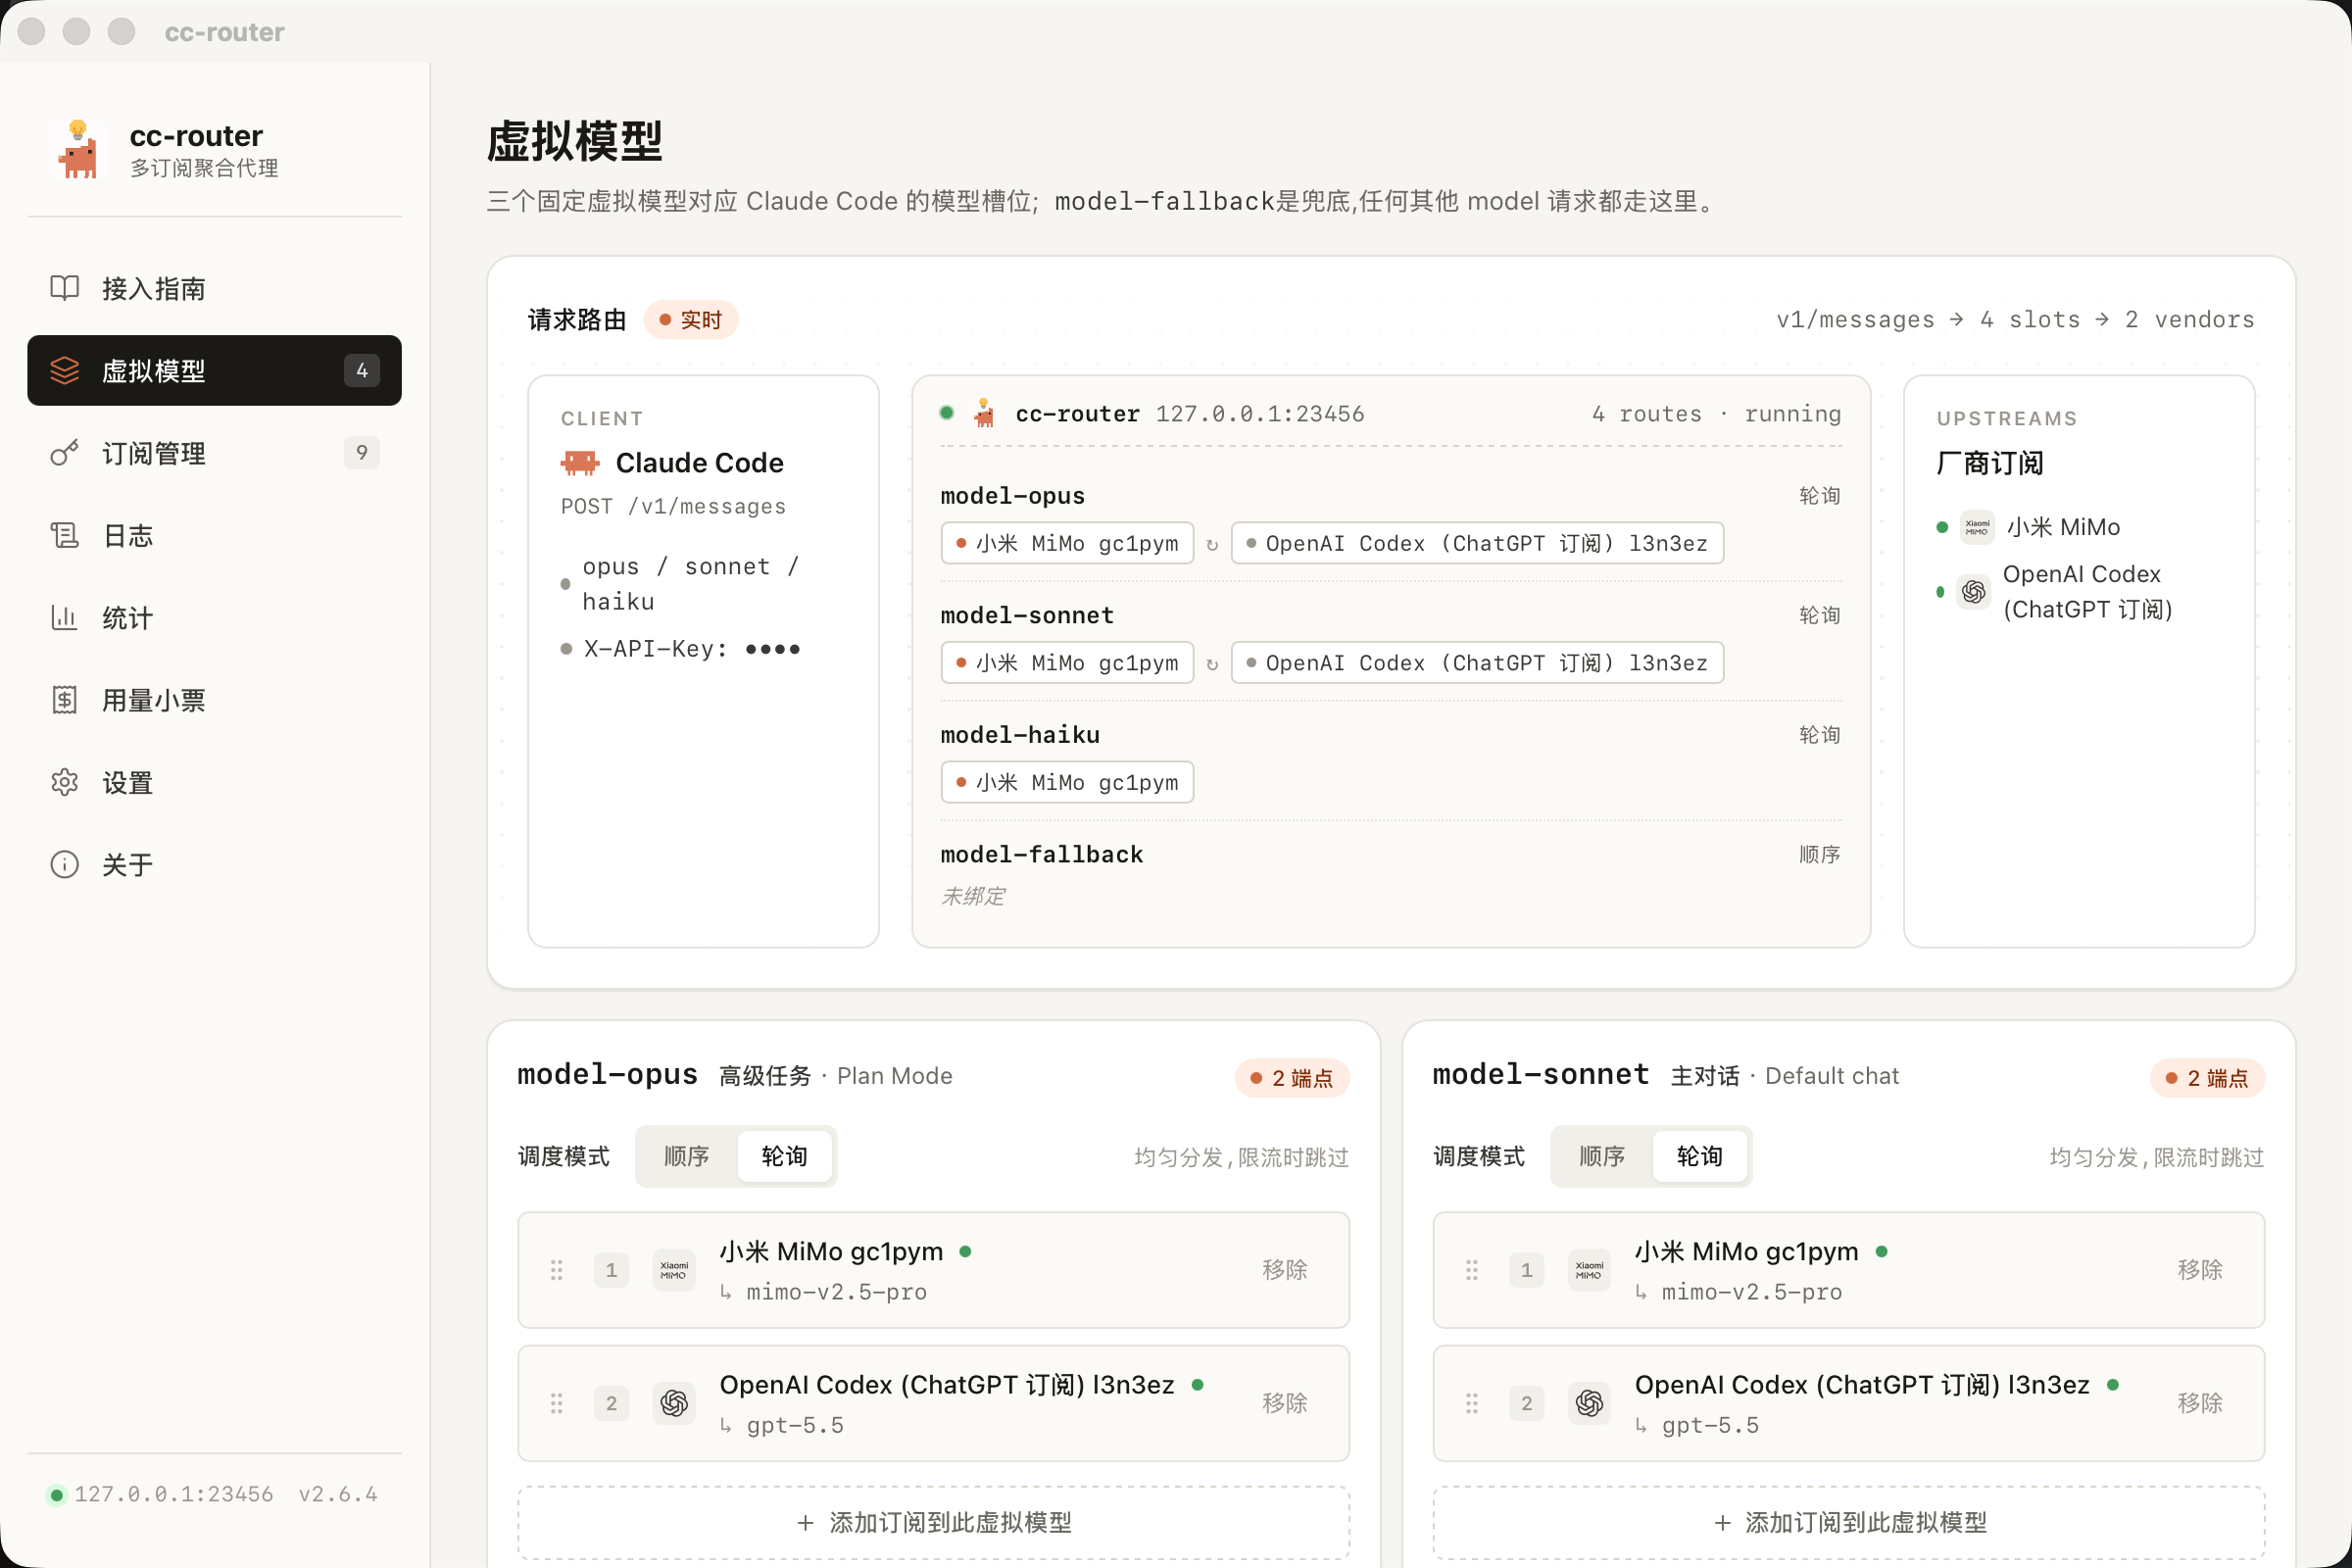Click the Xiaomi MiMo logo in model-opus endpoint list
This screenshot has height=1568, width=2352.
coord(674,1270)
